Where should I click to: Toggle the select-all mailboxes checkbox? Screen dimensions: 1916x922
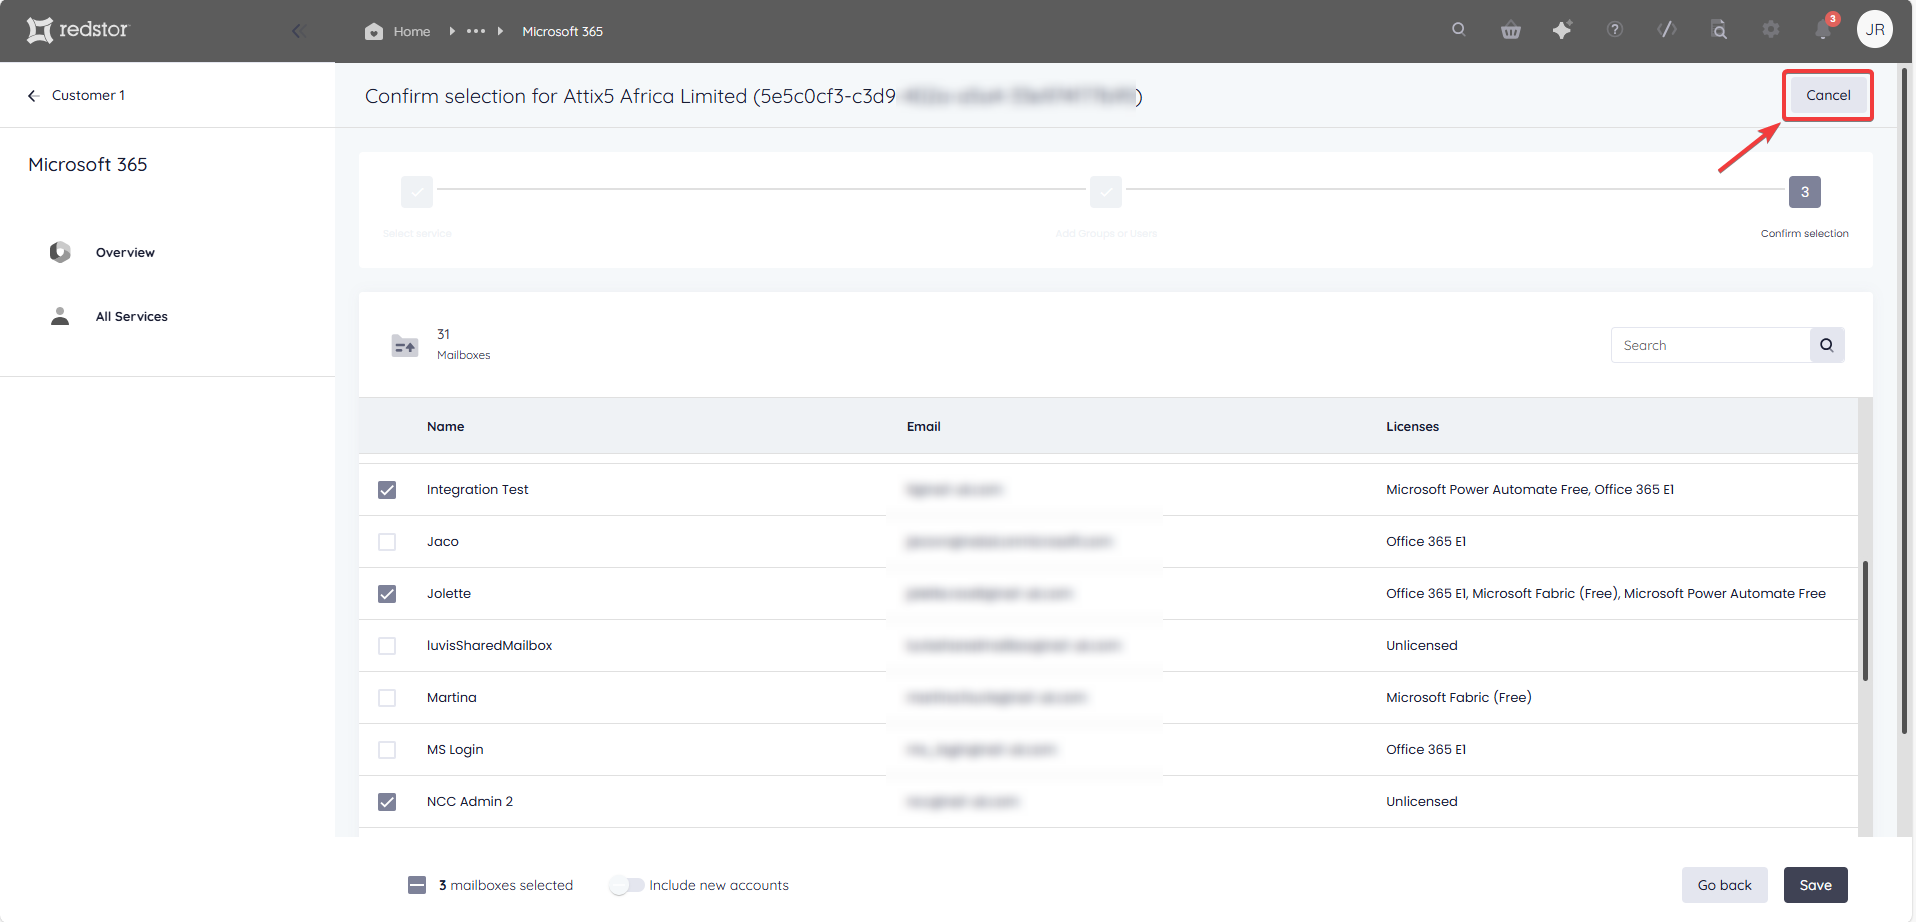(417, 885)
